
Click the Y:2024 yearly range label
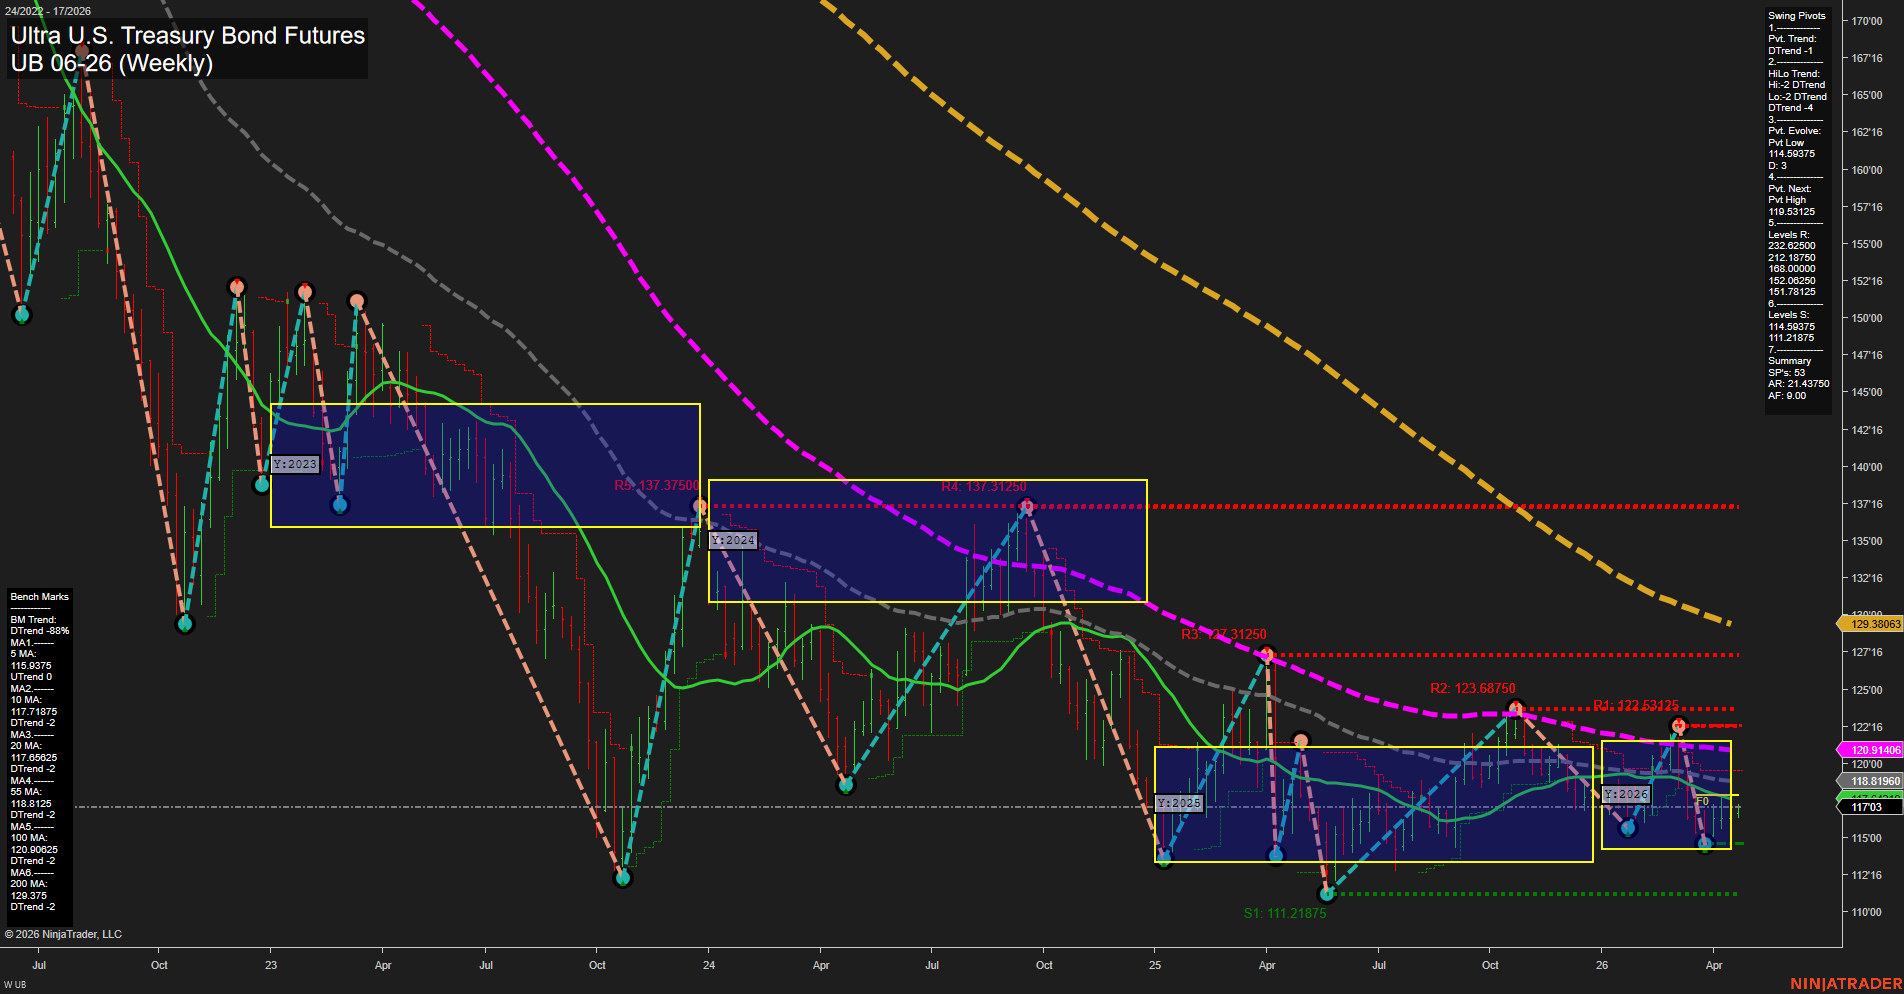(x=733, y=540)
